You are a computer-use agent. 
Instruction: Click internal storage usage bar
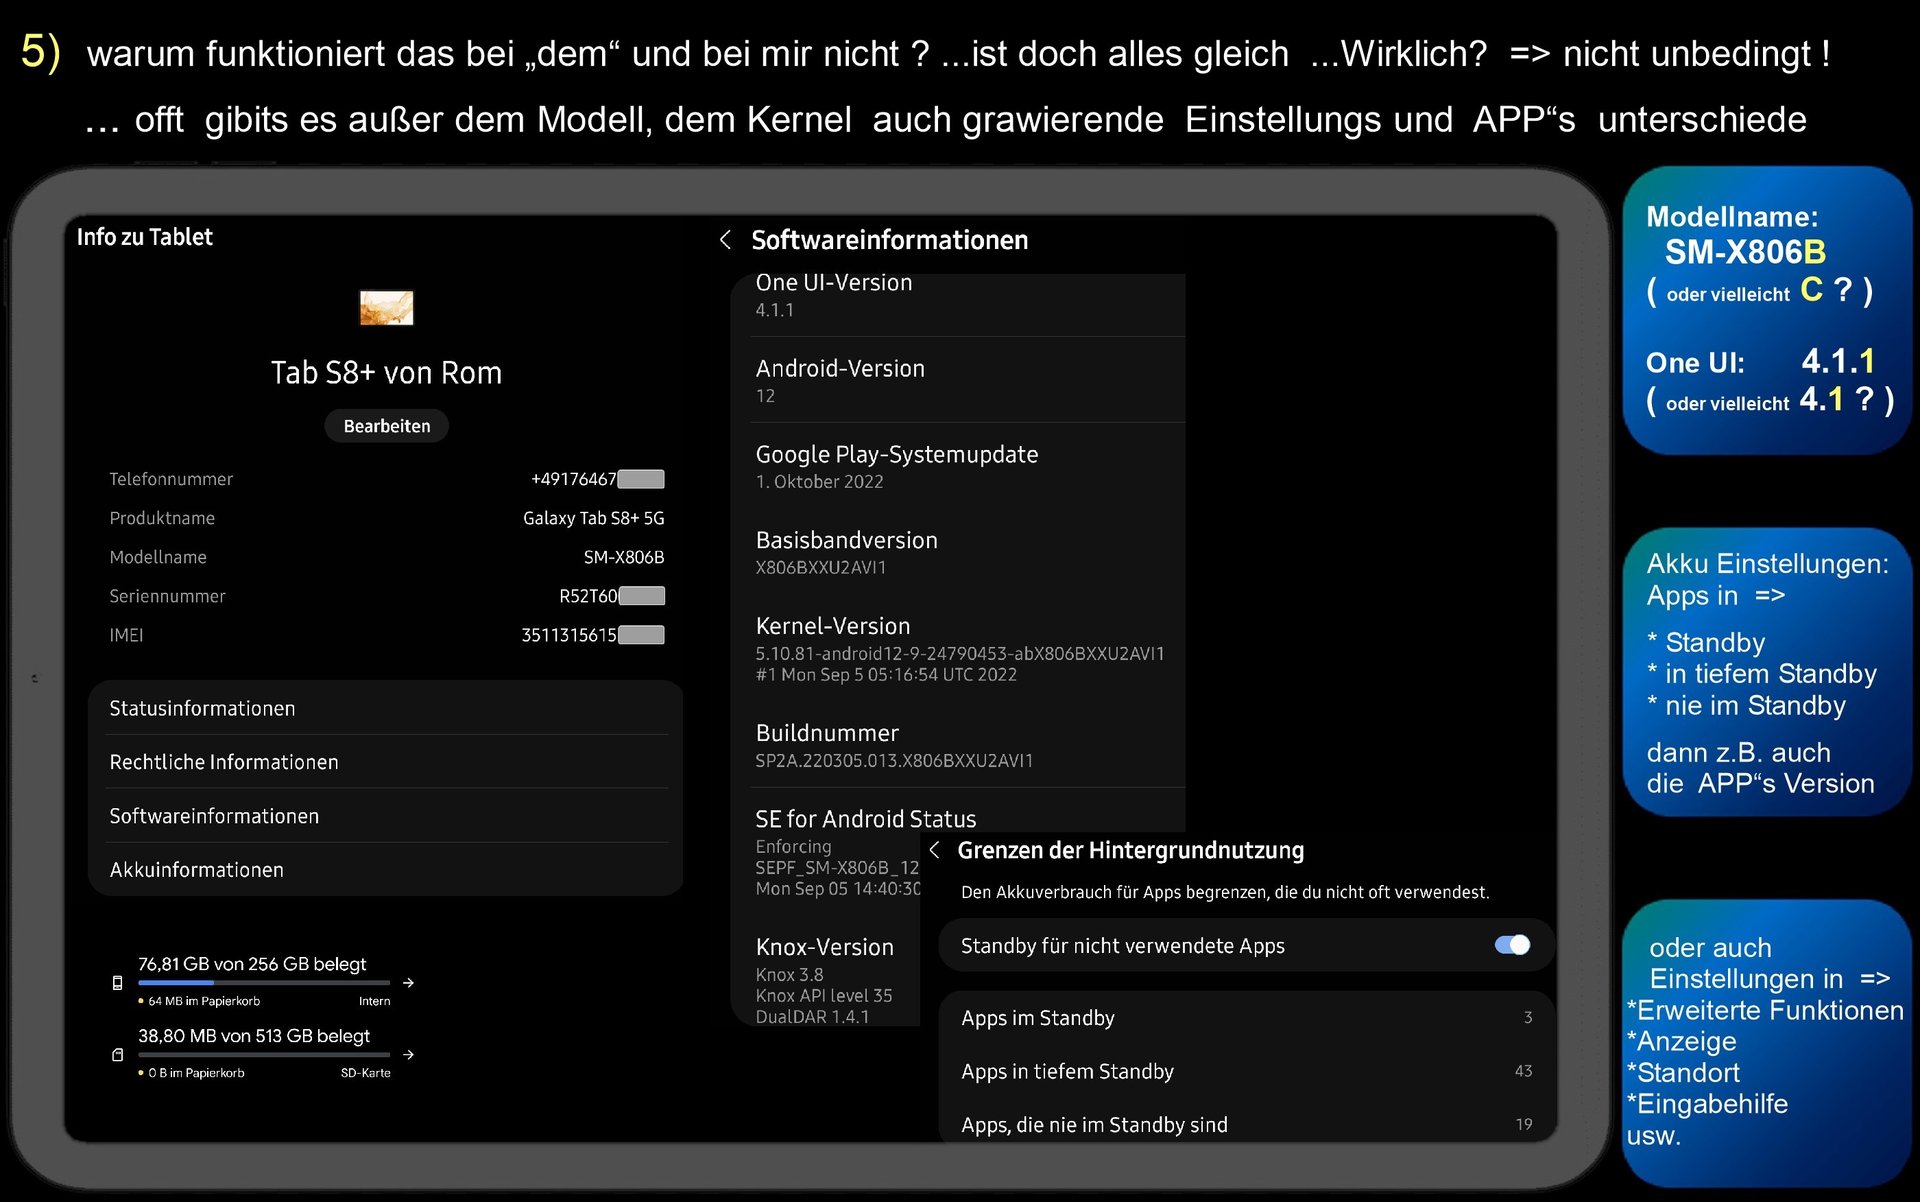[264, 983]
